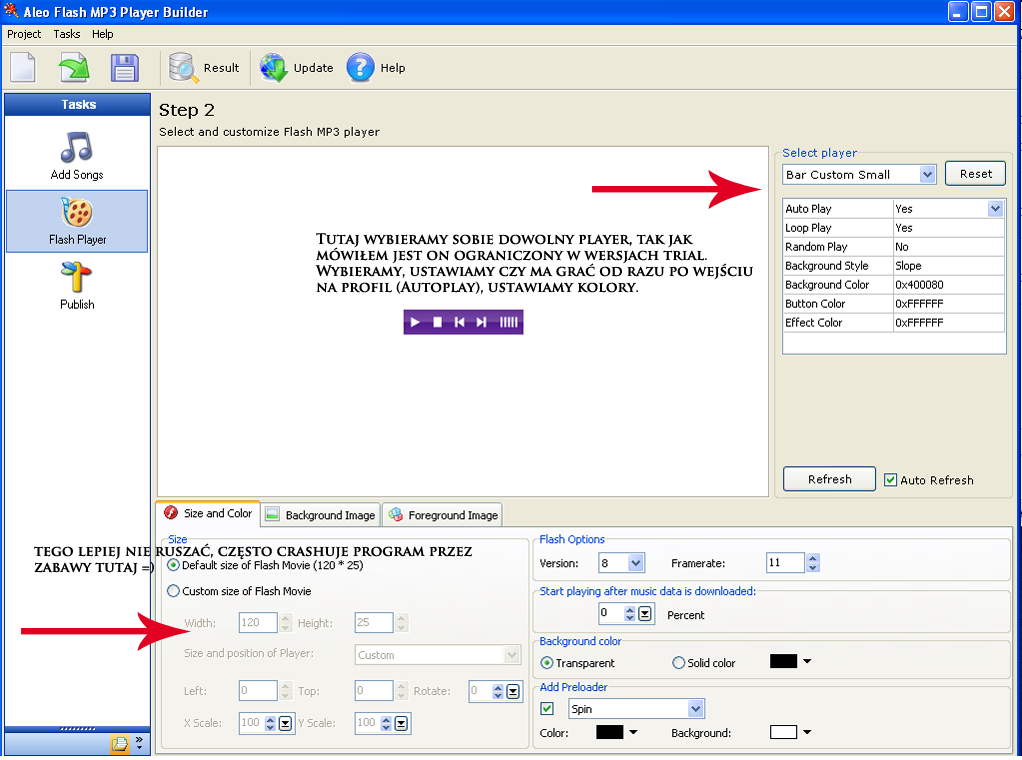The image size is (1022, 760).
Task: Select the Effect Color property row
Action: pos(893,322)
